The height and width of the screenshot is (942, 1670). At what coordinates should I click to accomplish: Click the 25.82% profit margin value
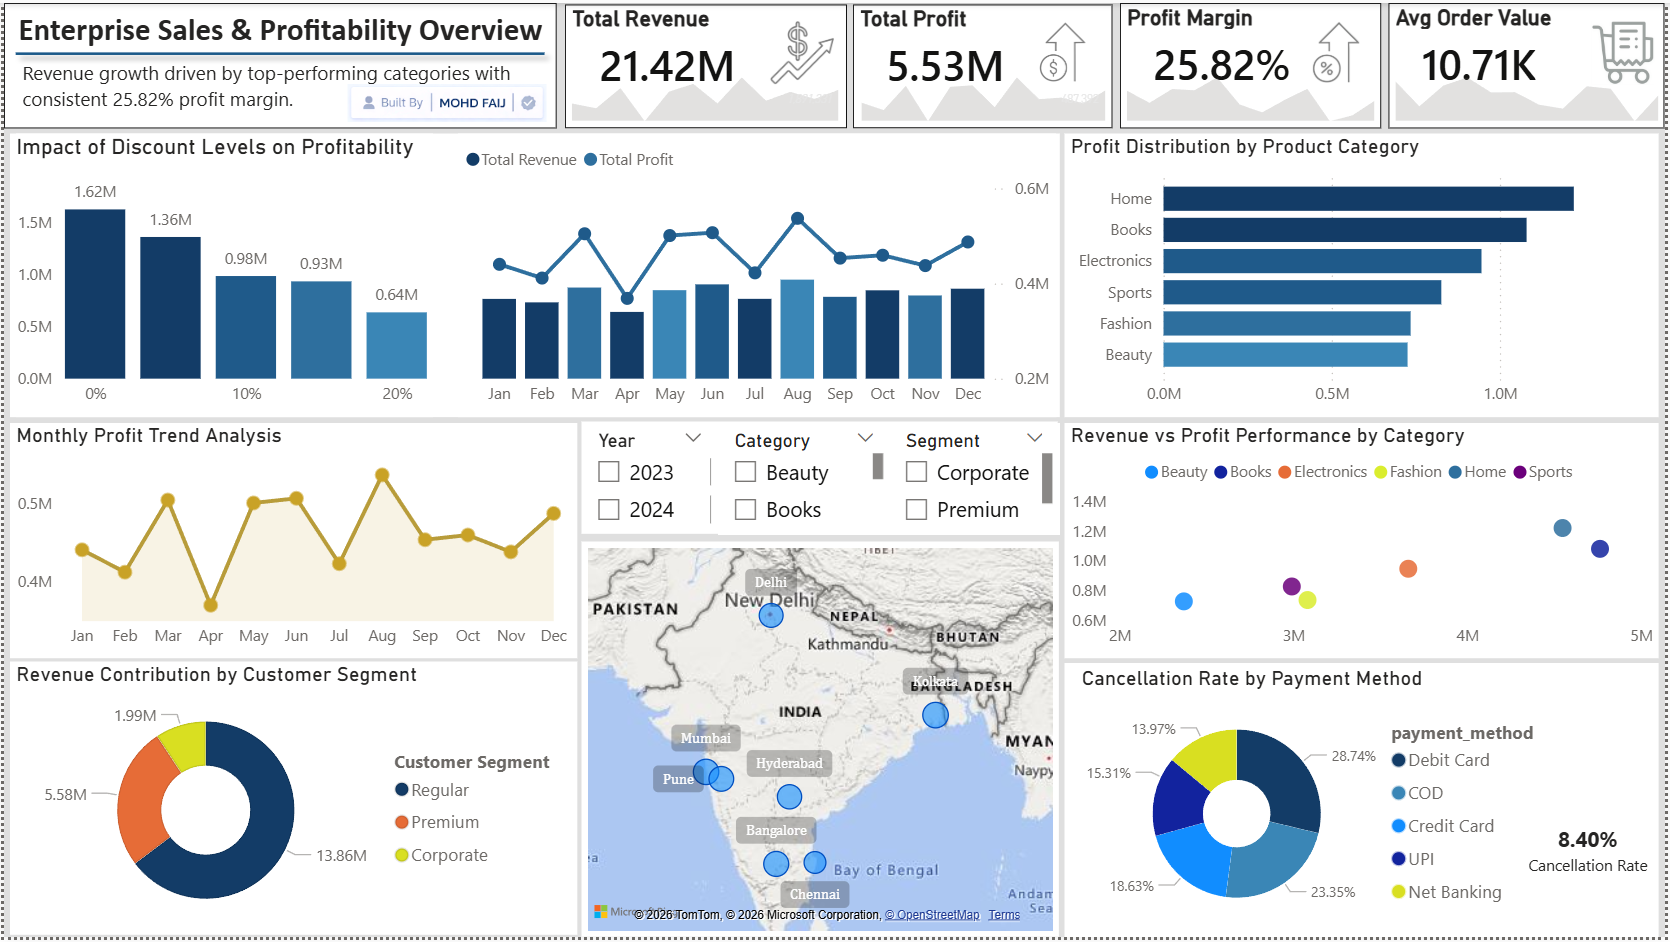click(x=1221, y=66)
